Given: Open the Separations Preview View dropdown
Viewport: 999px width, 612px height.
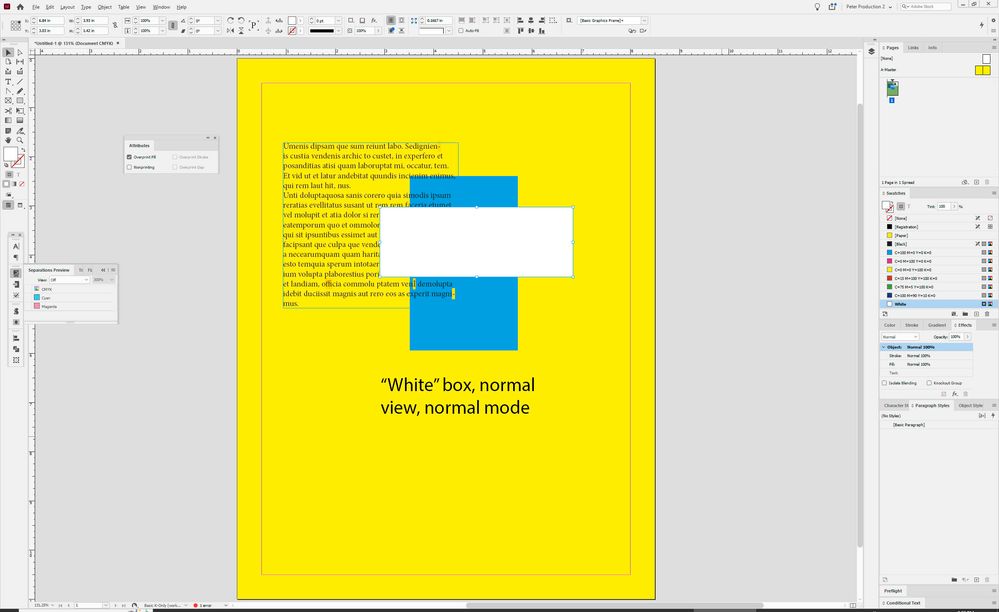Looking at the screenshot, I should (x=70, y=280).
